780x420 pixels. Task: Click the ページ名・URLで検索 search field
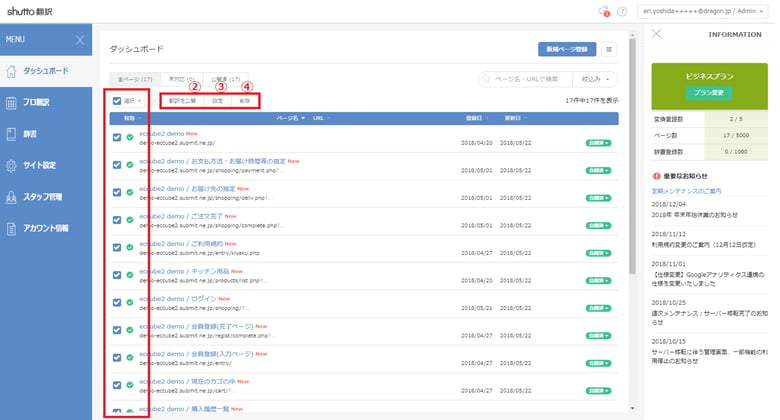tap(526, 79)
